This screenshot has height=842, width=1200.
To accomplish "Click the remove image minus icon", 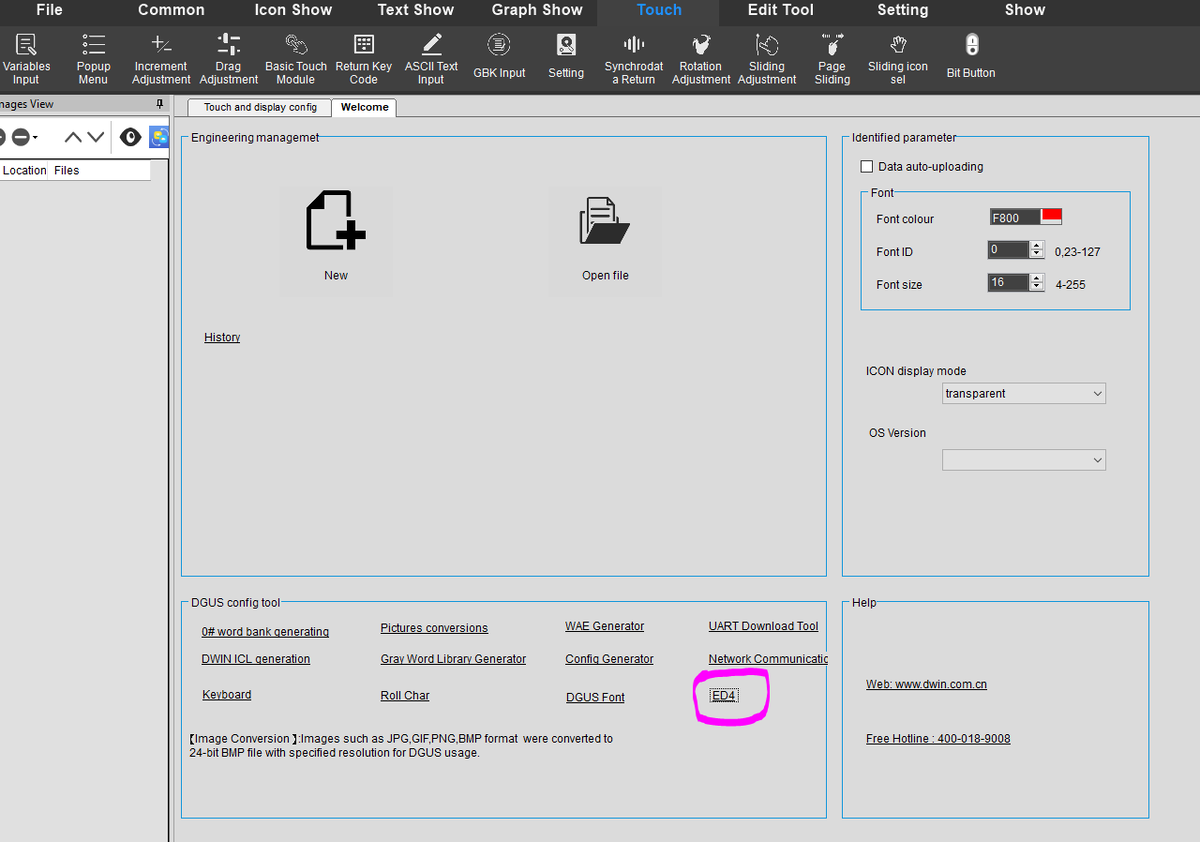I will [x=19, y=138].
